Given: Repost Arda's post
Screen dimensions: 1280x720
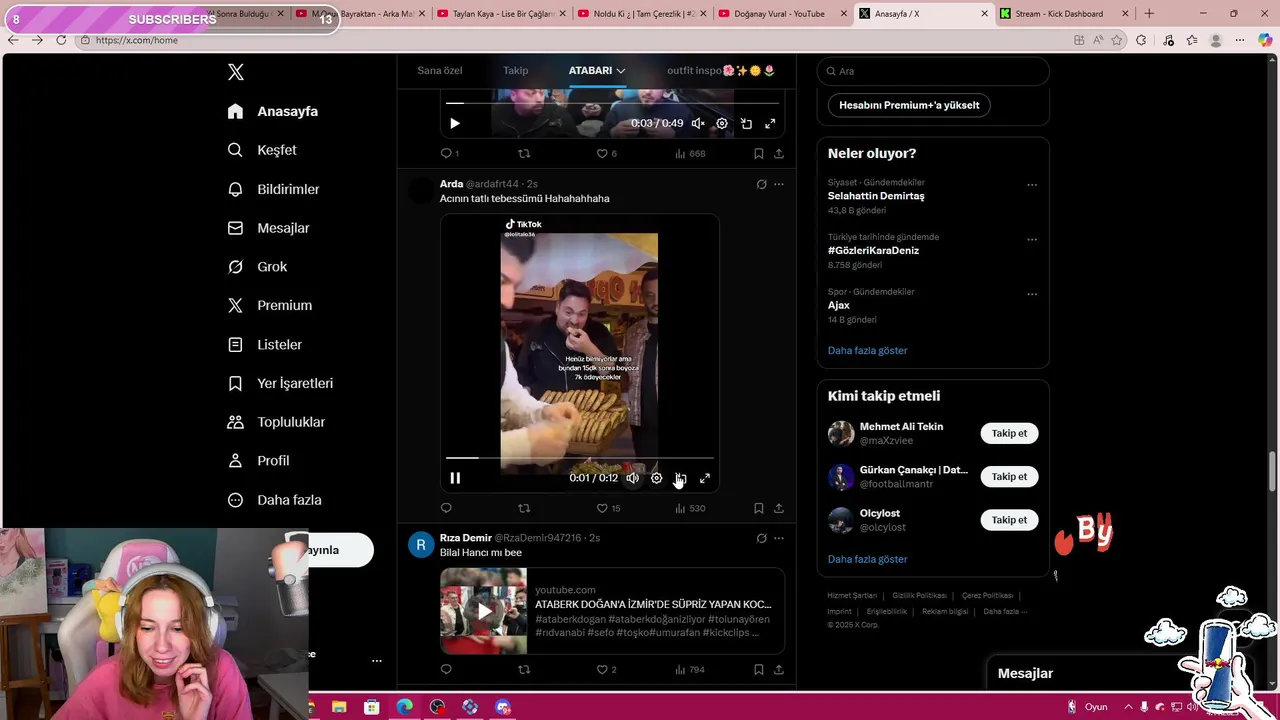Looking at the screenshot, I should pyautogui.click(x=523, y=508).
